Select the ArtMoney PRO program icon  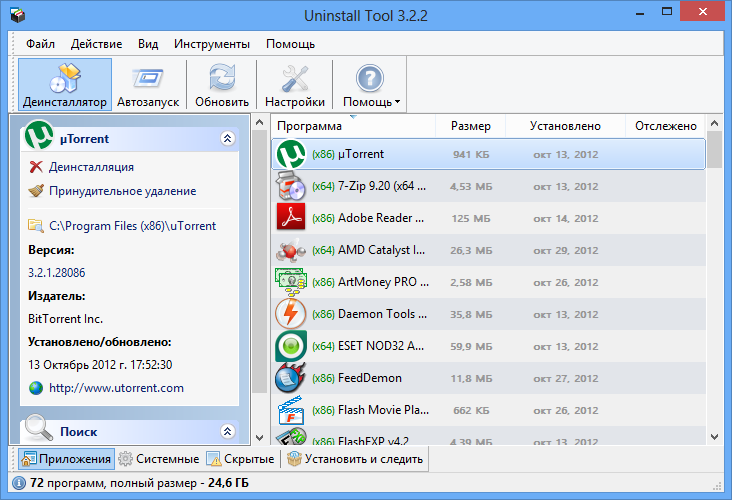pos(291,282)
